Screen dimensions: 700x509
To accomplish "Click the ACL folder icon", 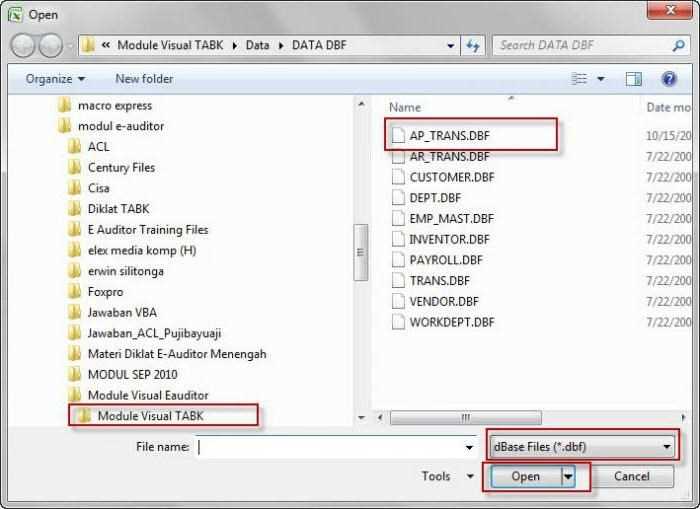I will point(74,146).
